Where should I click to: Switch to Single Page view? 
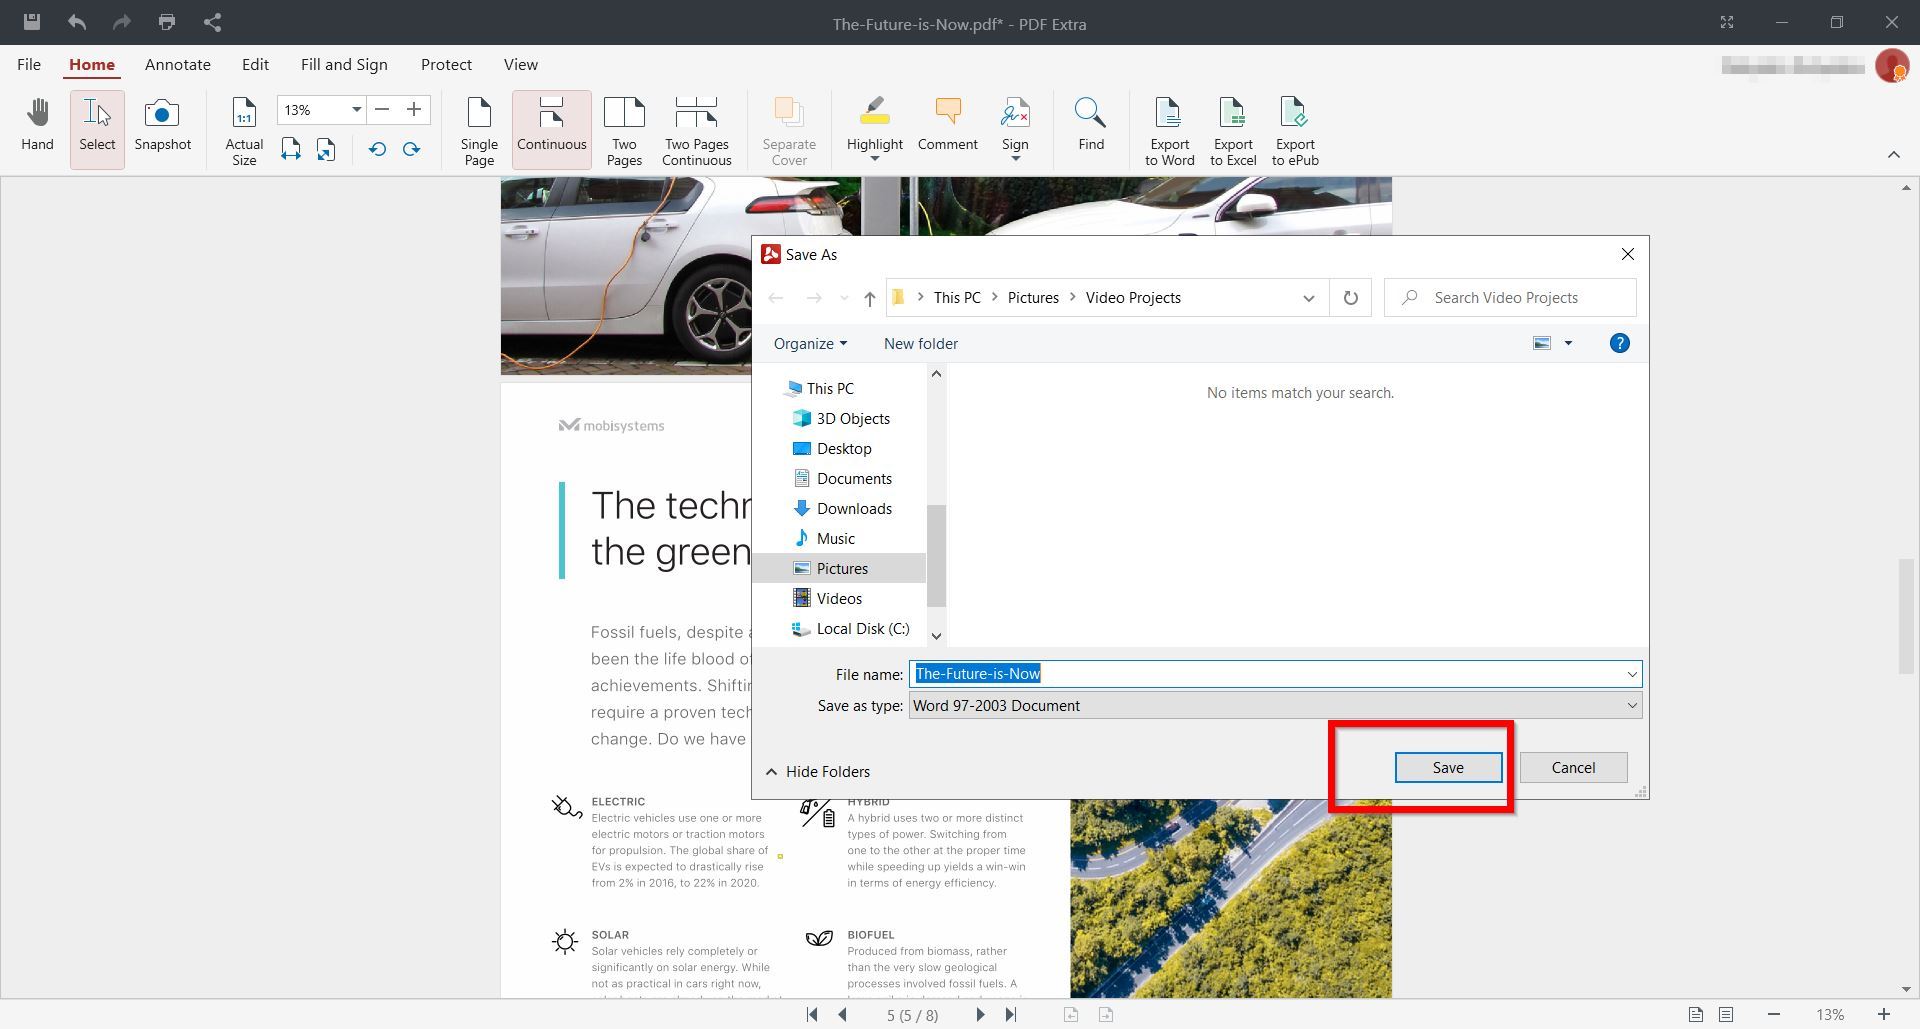pos(479,130)
